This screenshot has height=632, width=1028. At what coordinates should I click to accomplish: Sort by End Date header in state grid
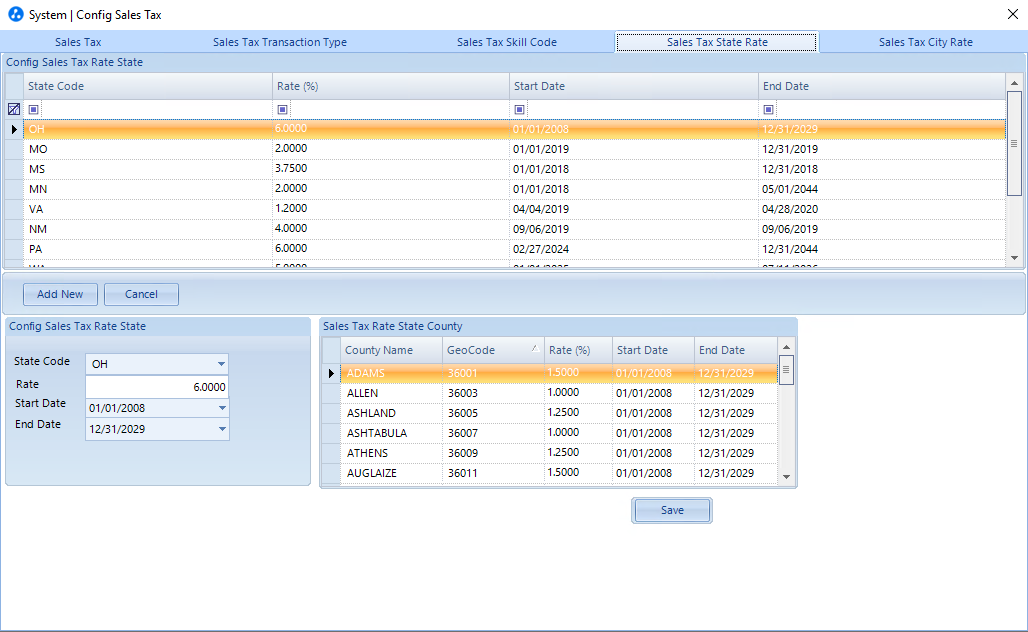click(882, 86)
